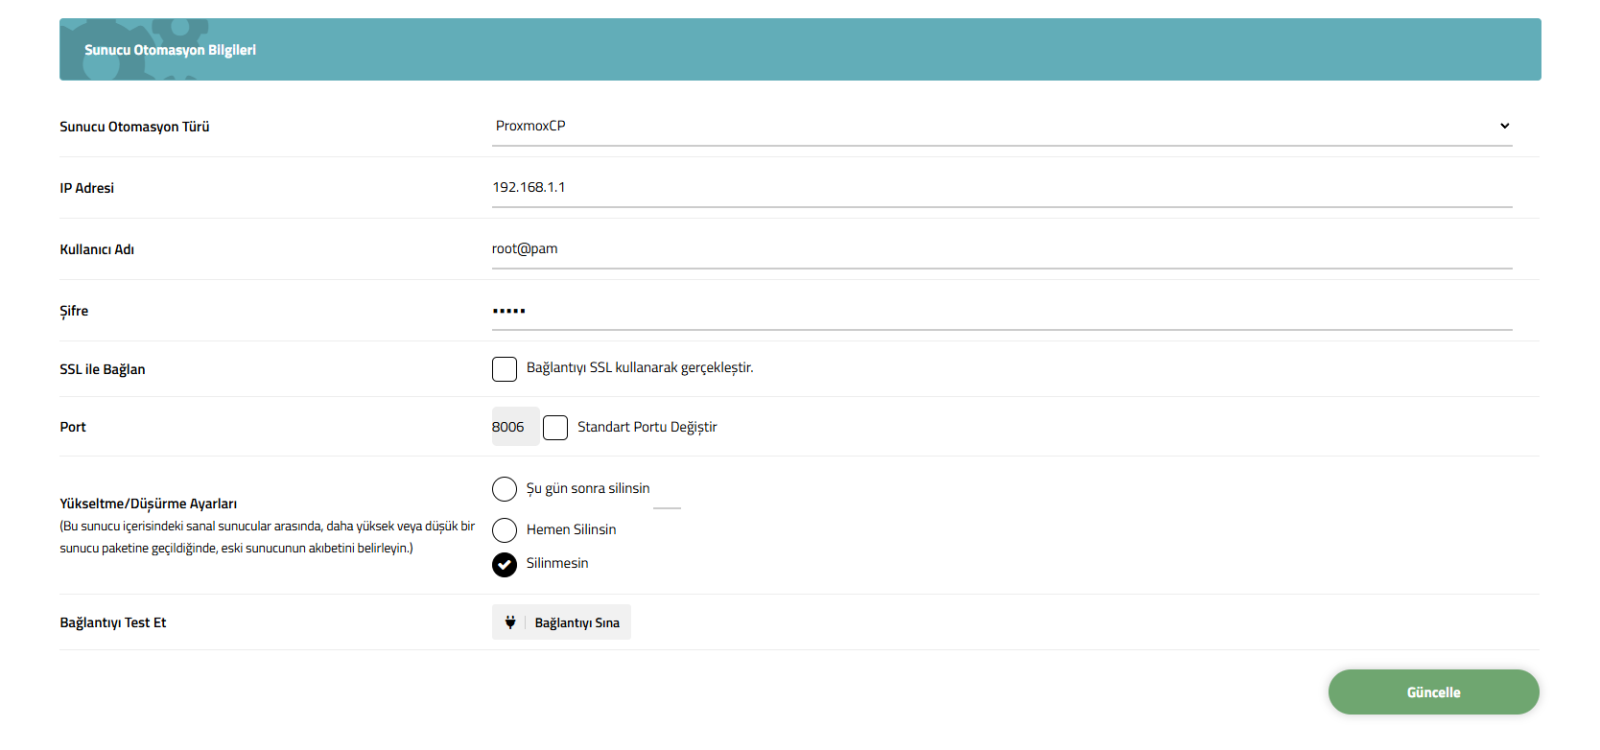Focus the IP Adresi field with 192.168.1.1

1000,188
